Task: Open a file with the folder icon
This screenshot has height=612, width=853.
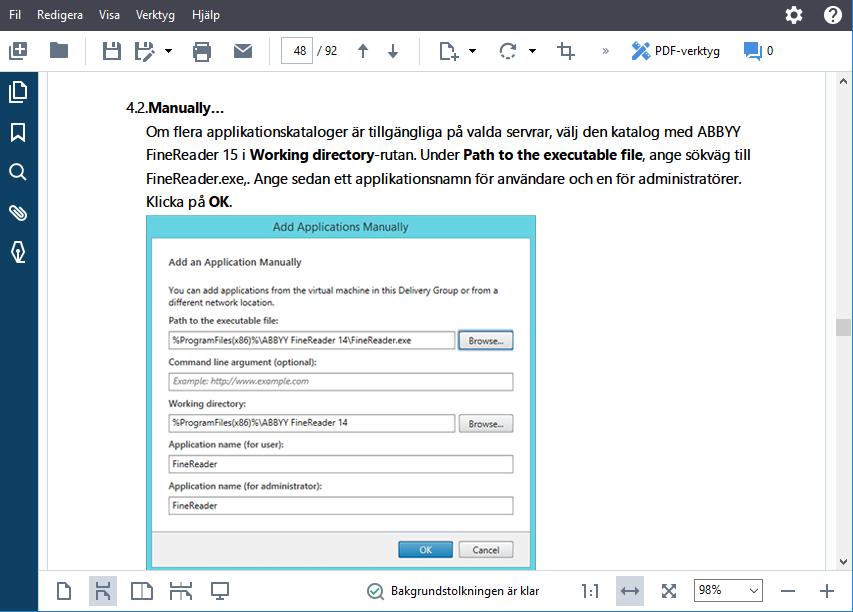Action: [x=59, y=51]
